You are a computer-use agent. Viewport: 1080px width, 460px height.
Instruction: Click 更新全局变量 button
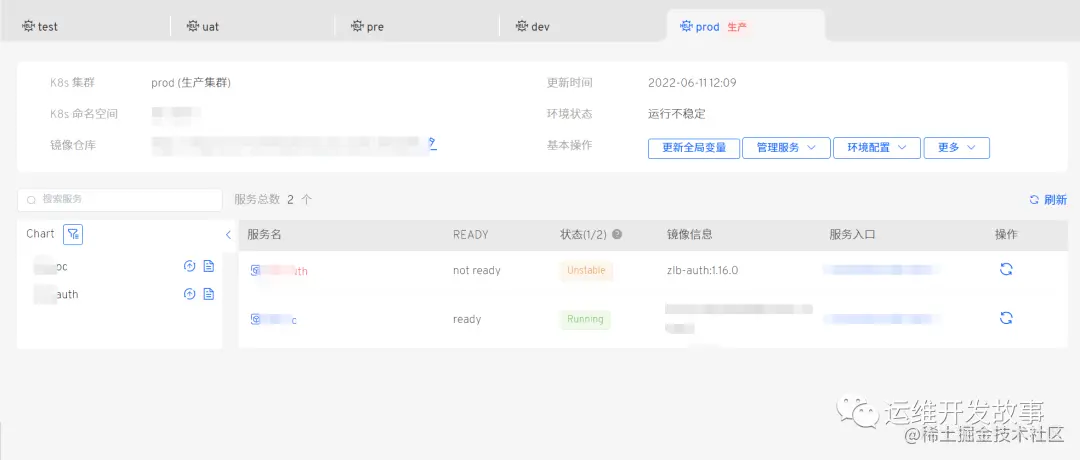click(x=694, y=148)
